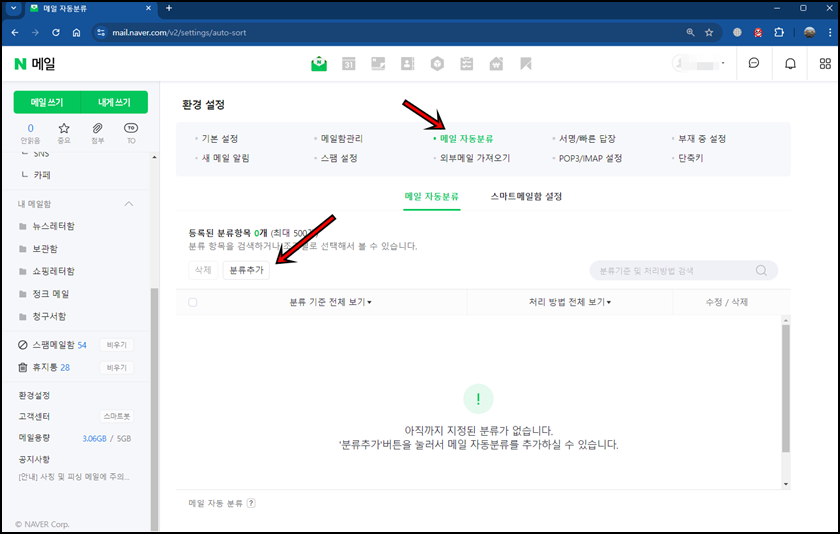Open the Calendar service icon
The height and width of the screenshot is (534, 840).
[349, 64]
